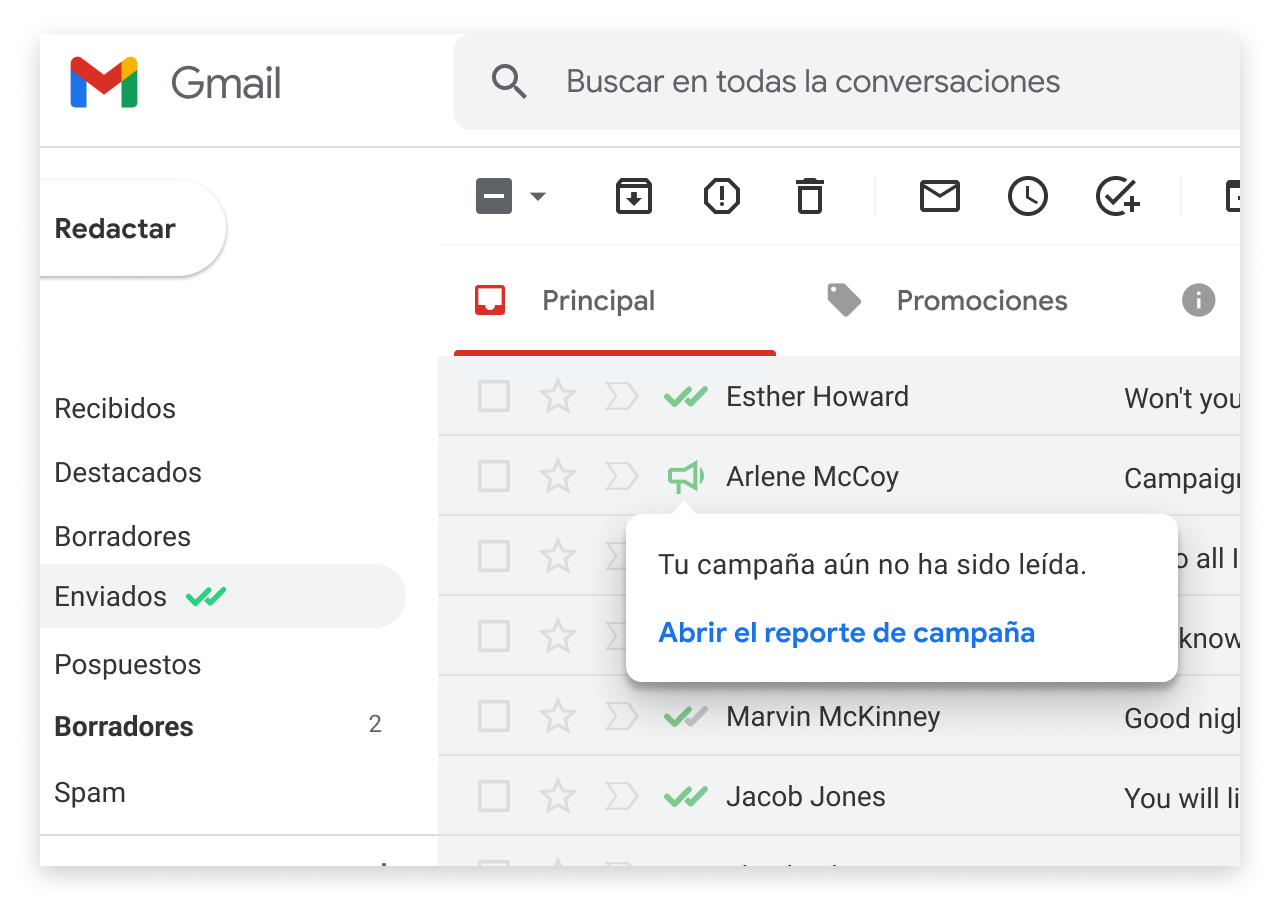Open the select-all dropdown arrow
Viewport: 1280px width, 922px height.
coord(538,196)
